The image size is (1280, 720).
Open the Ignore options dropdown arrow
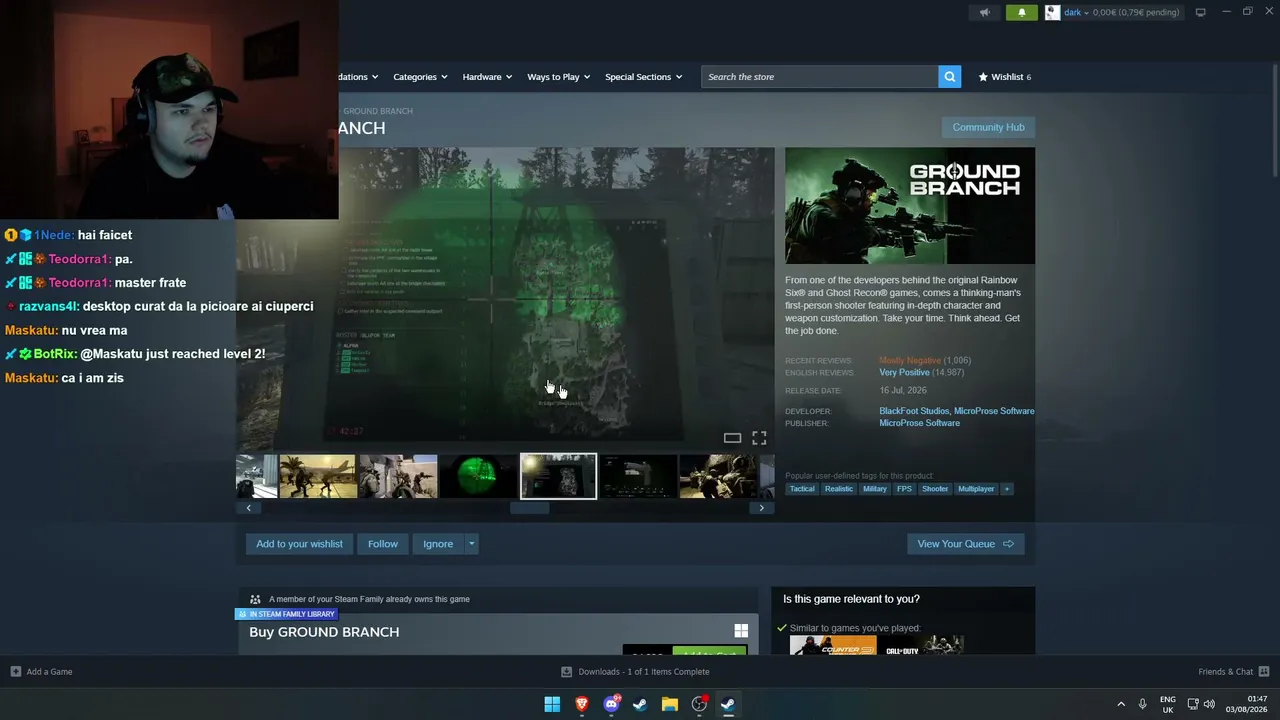tap(472, 544)
